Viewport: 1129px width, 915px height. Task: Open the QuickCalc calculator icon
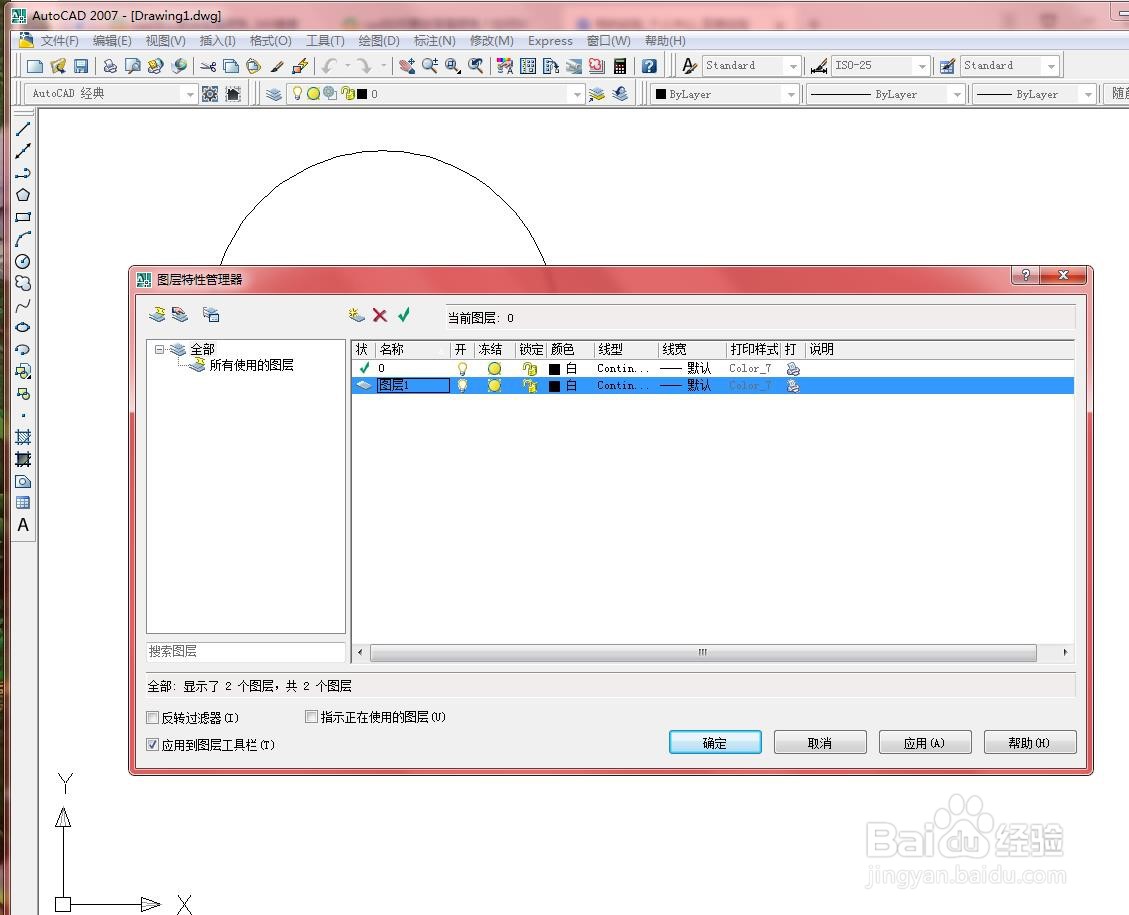click(620, 66)
